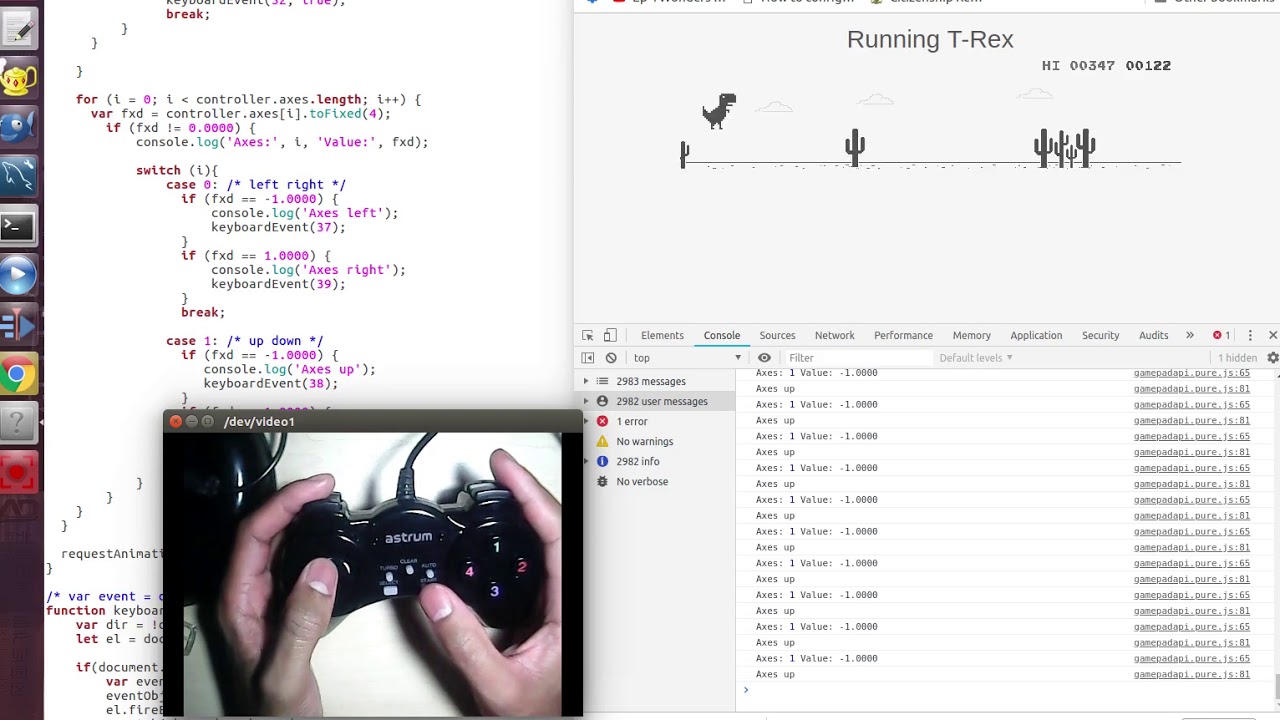Image resolution: width=1280 pixels, height=720 pixels.
Task: Close the /dev/video1 window
Action: tap(175, 422)
